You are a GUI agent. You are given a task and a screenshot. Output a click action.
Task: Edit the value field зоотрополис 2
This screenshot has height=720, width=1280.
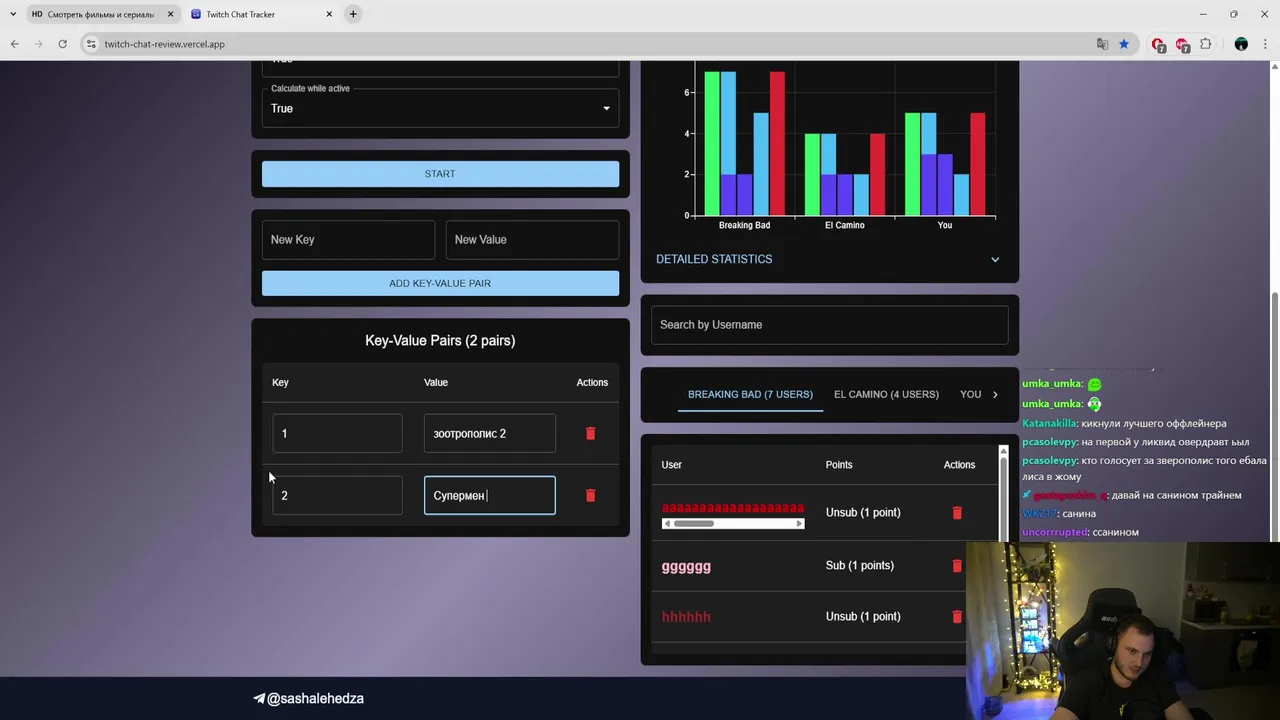[x=489, y=433]
